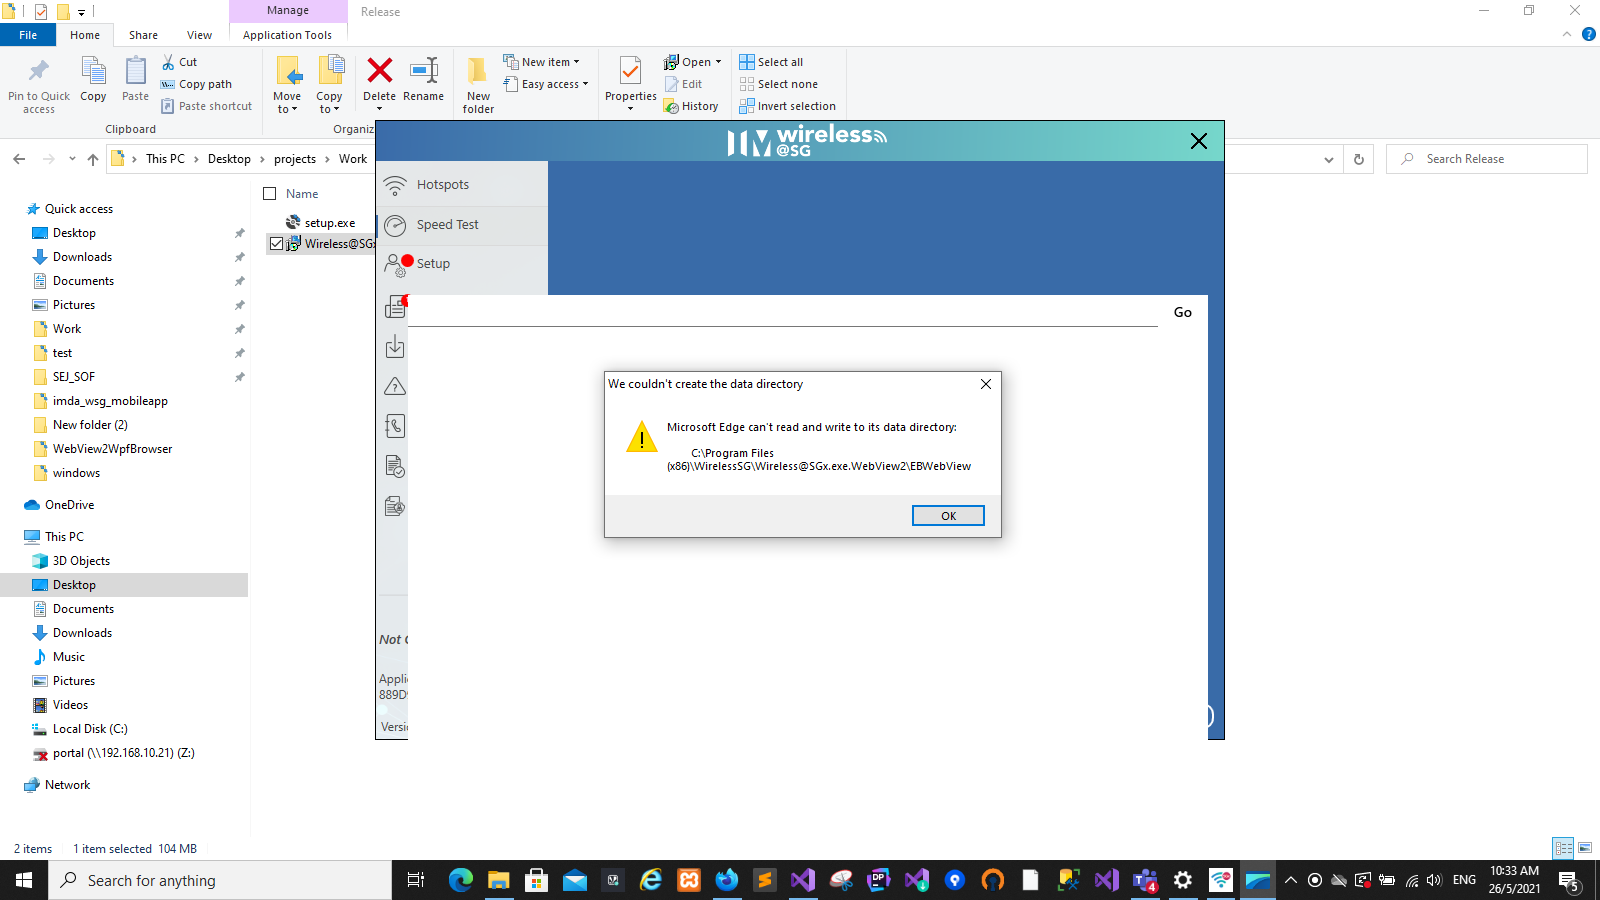The height and width of the screenshot is (900, 1600).
Task: Switch to the large icons view layout
Action: (1585, 848)
